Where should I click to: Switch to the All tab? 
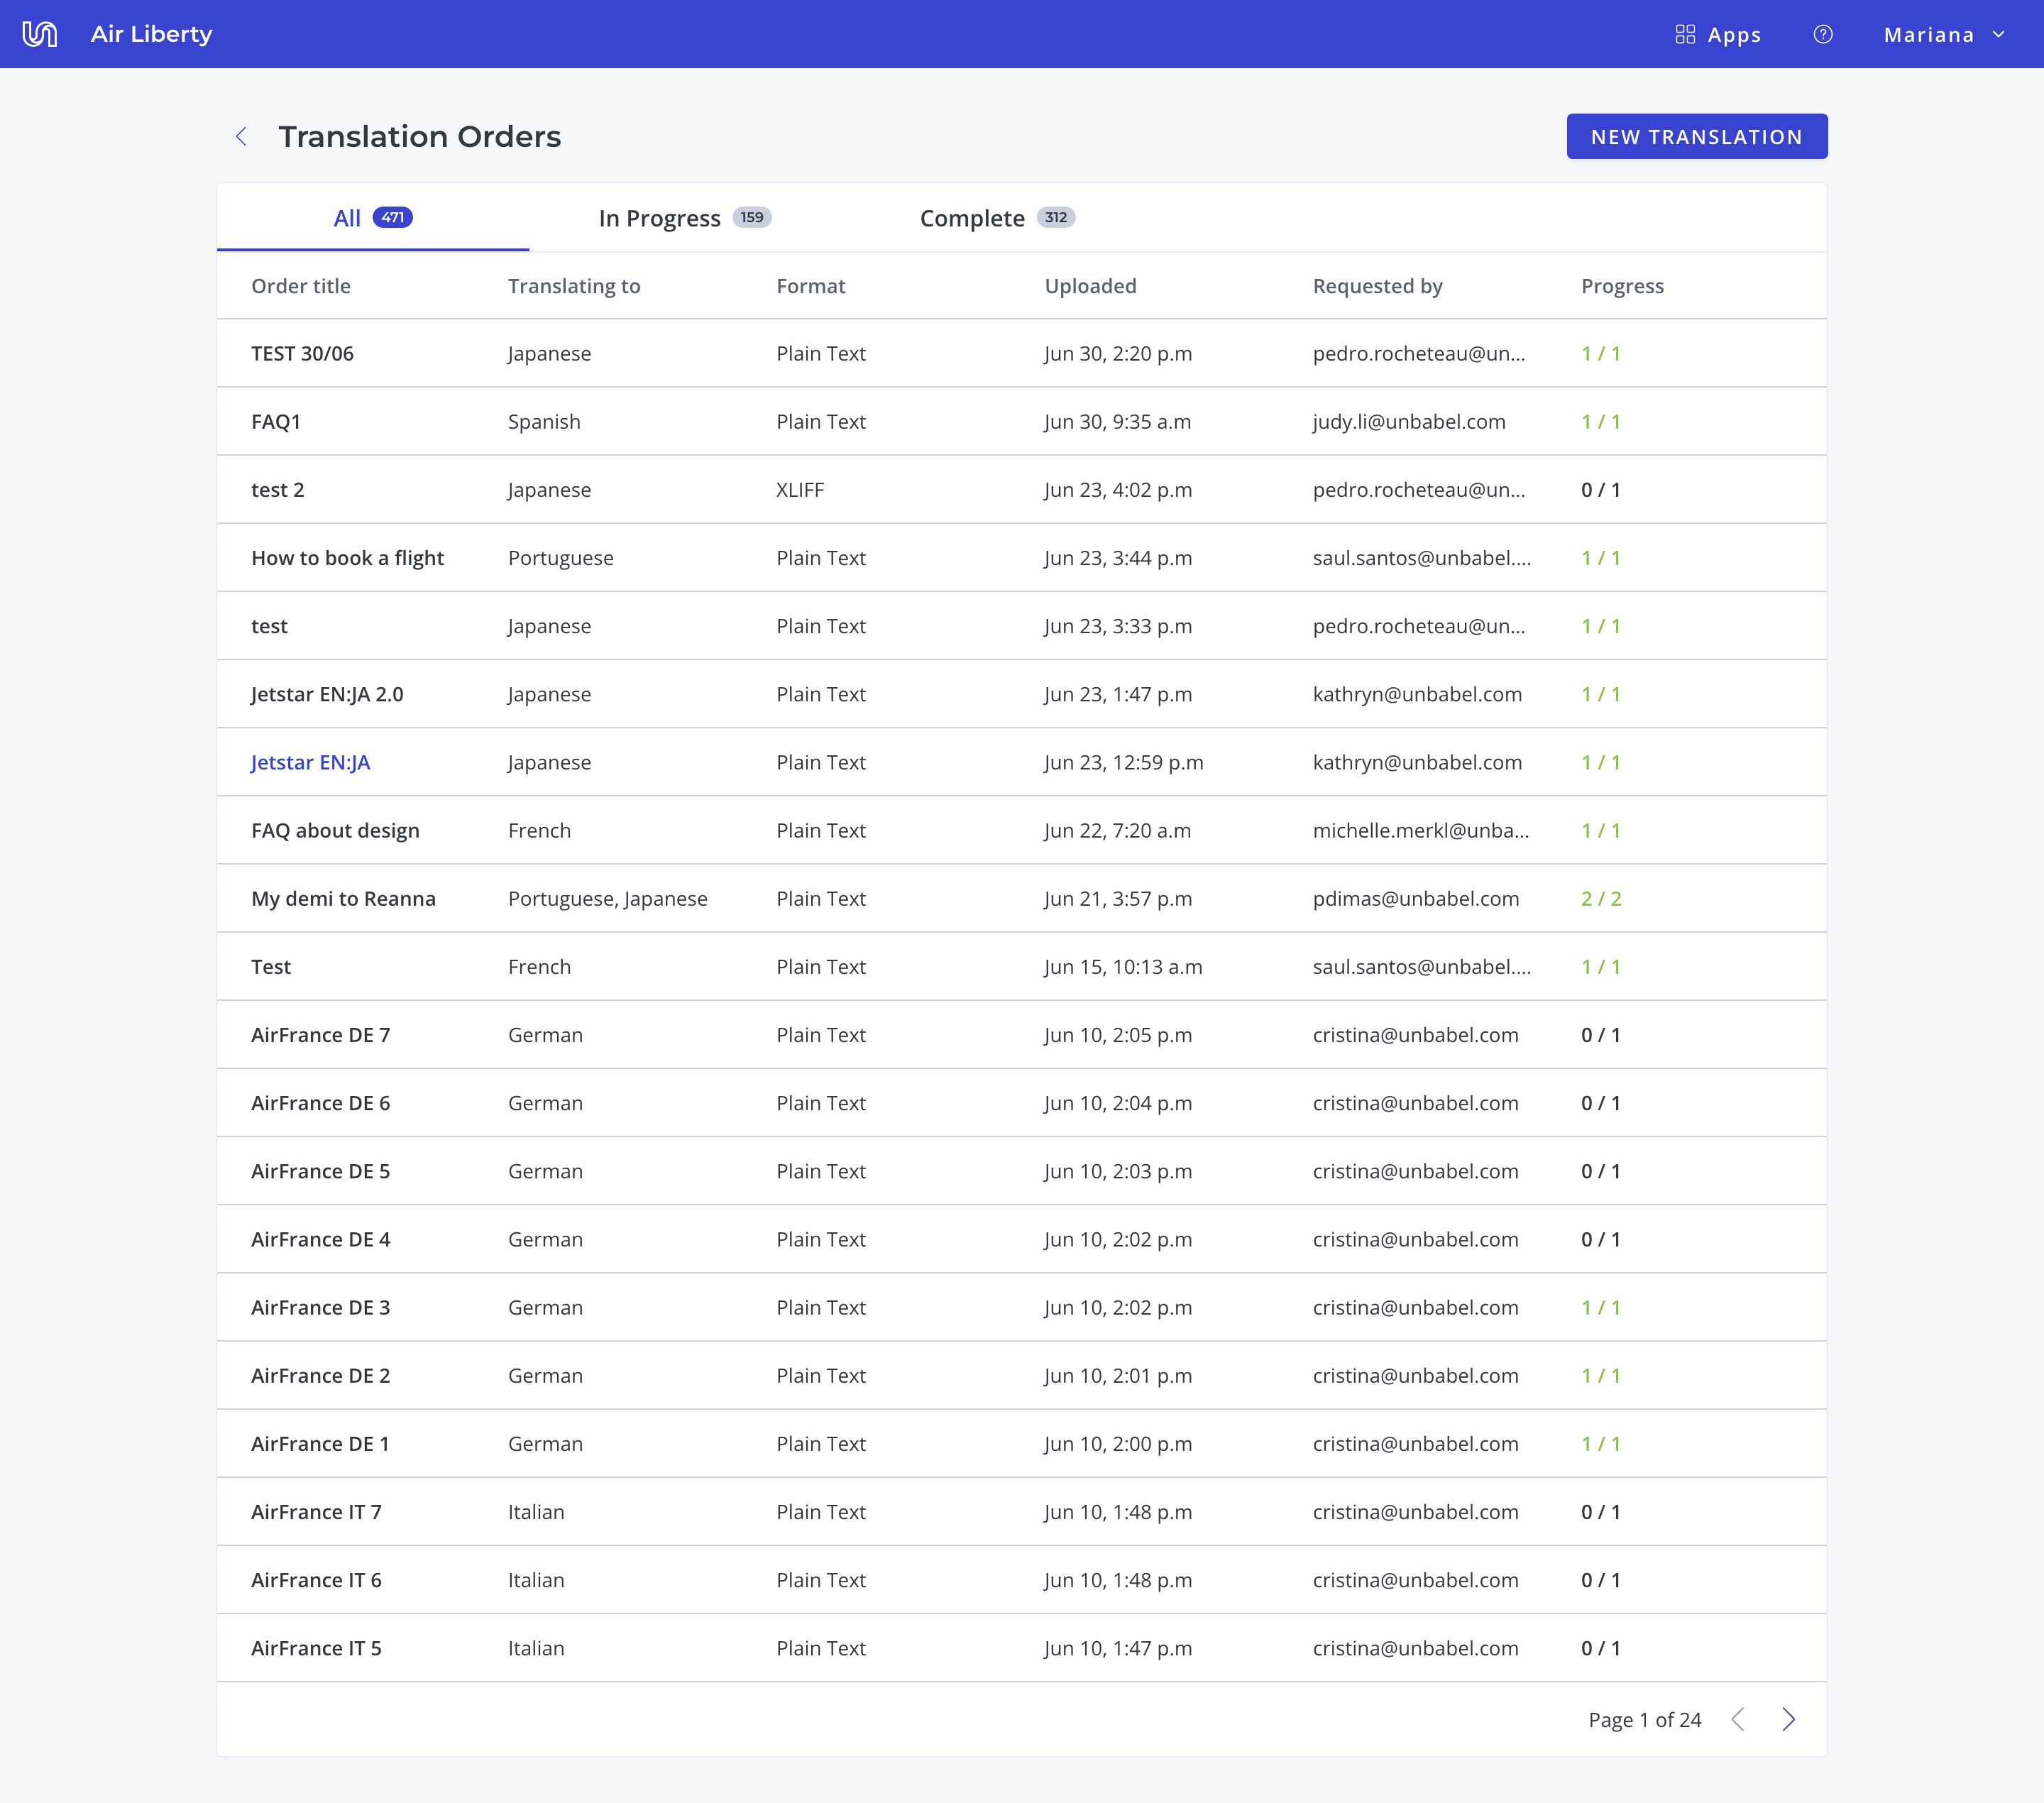coord(373,217)
